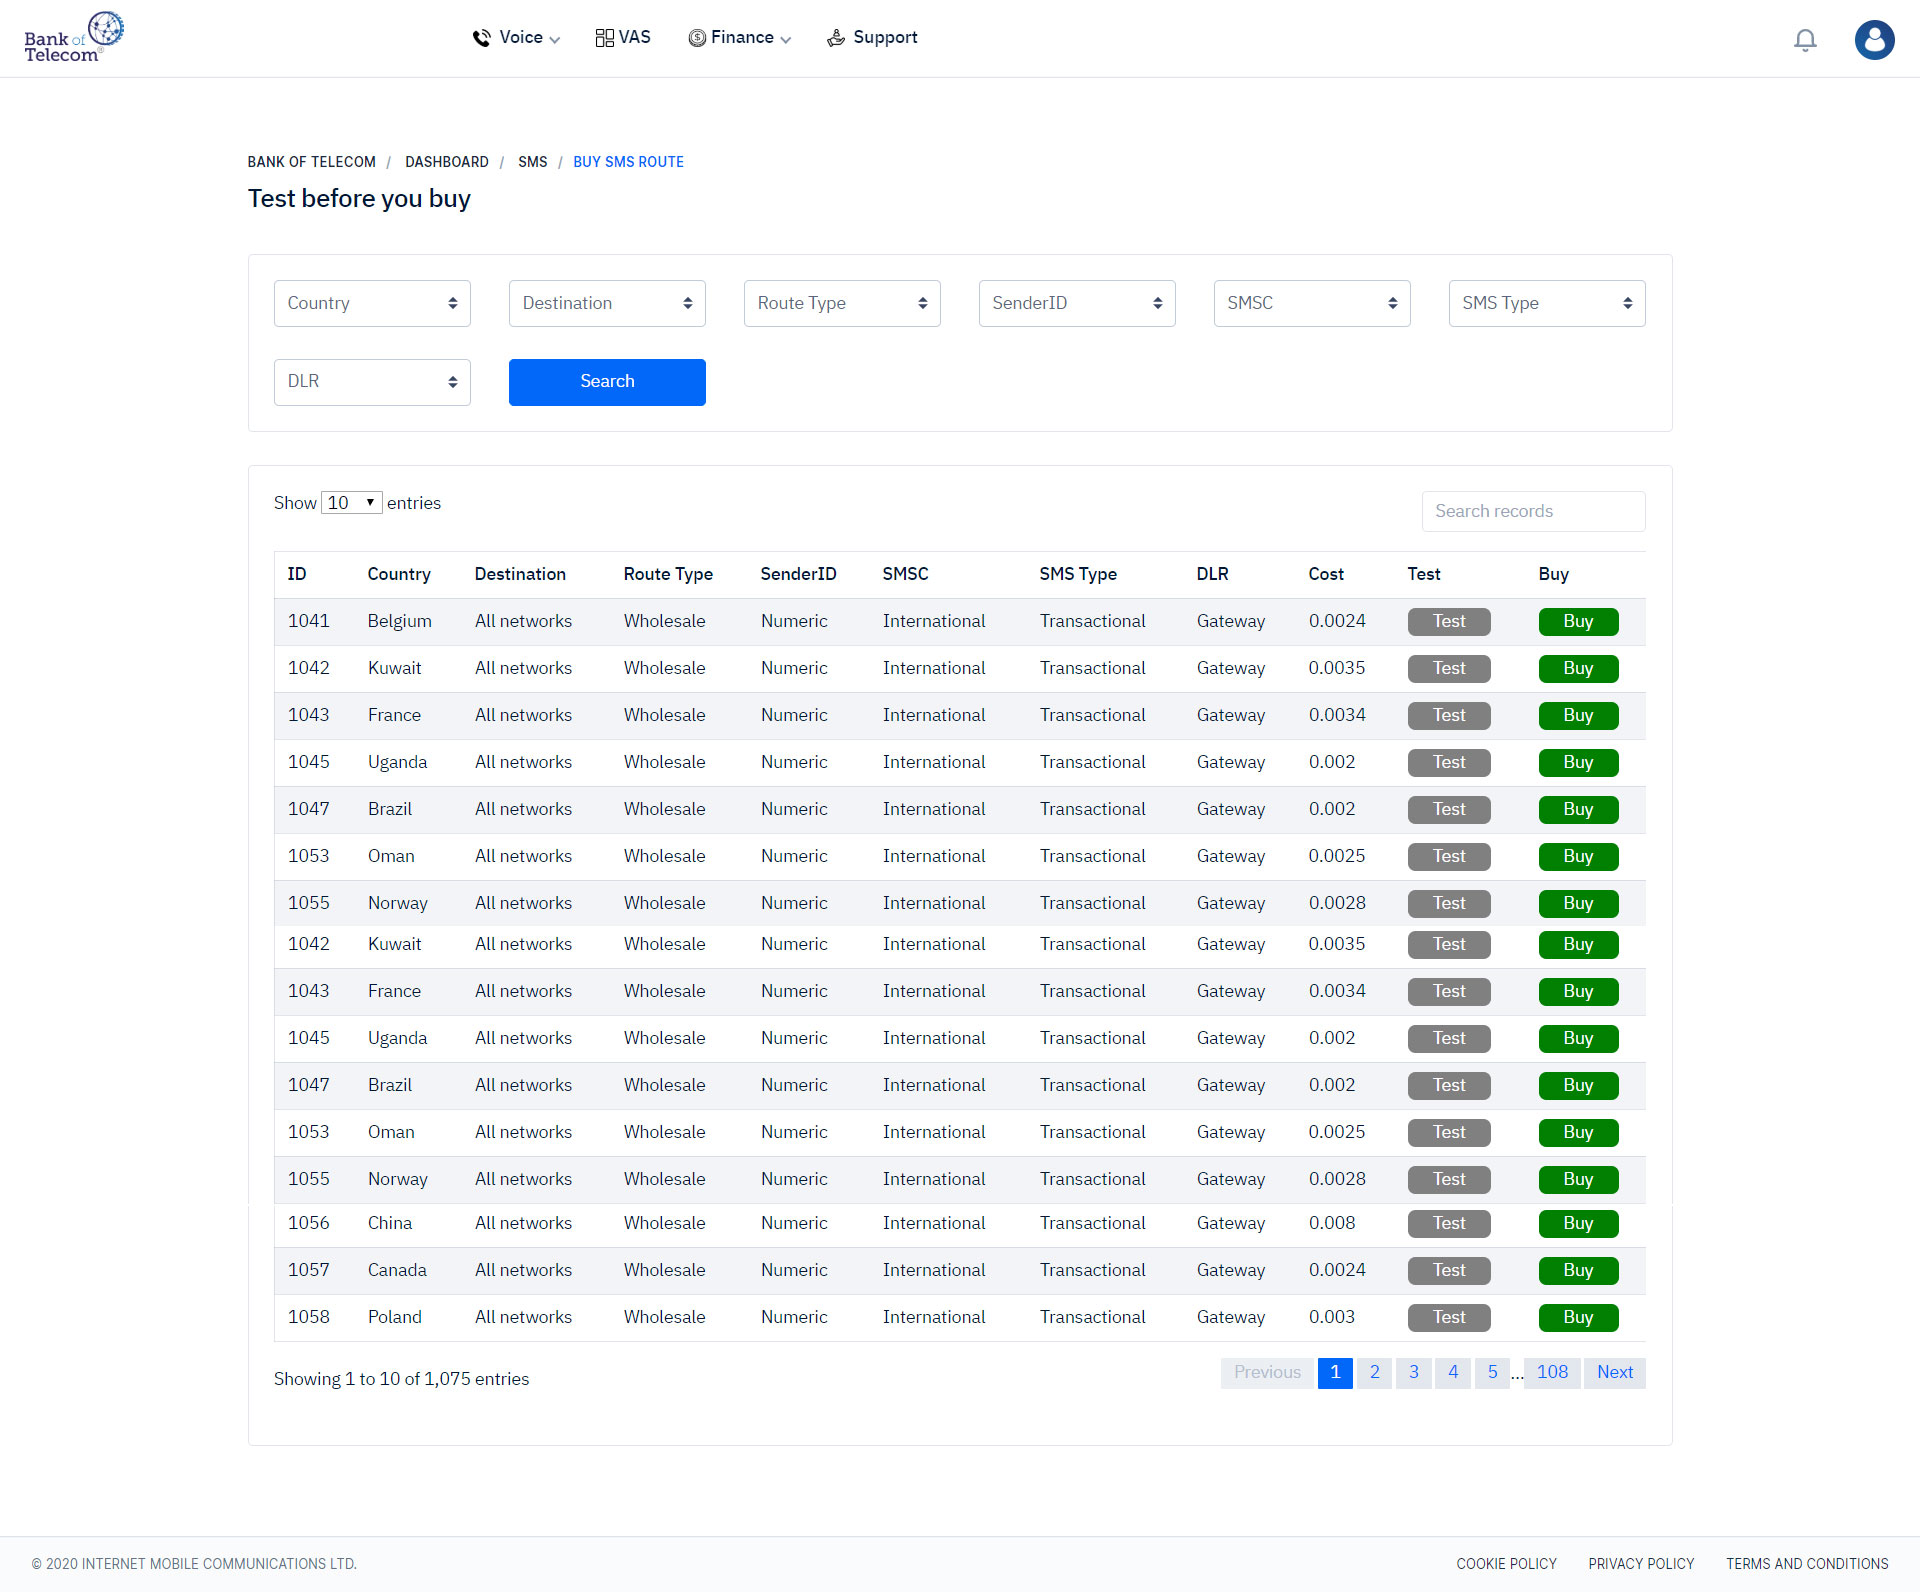This screenshot has height=1592, width=1920.
Task: Expand the Finance menu
Action: [x=740, y=38]
